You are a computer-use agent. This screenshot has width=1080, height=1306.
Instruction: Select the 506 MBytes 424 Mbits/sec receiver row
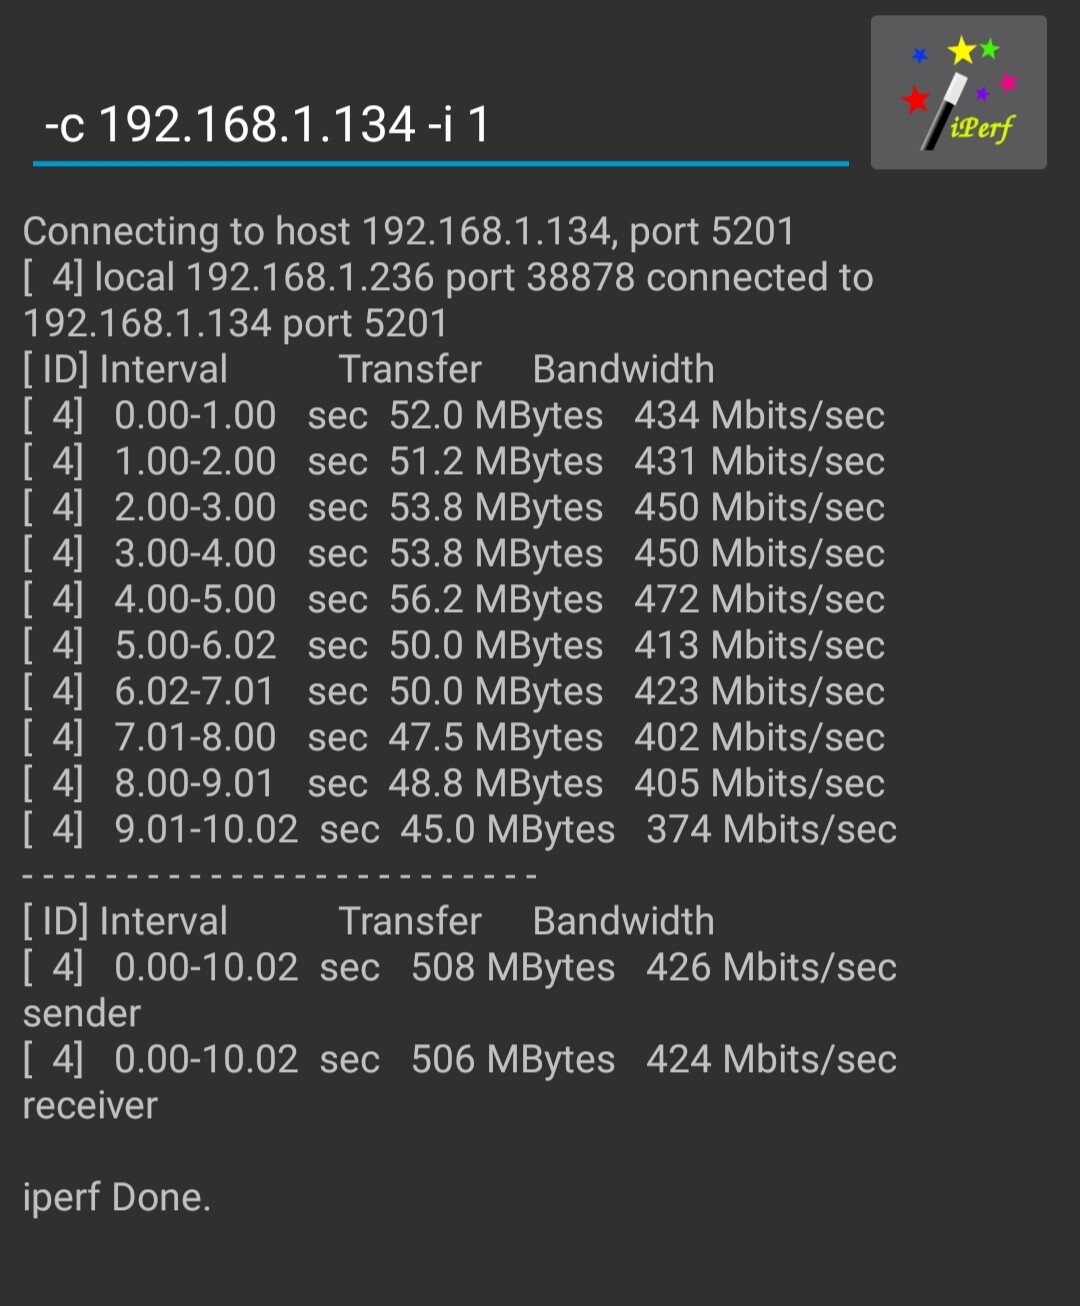[460, 1082]
